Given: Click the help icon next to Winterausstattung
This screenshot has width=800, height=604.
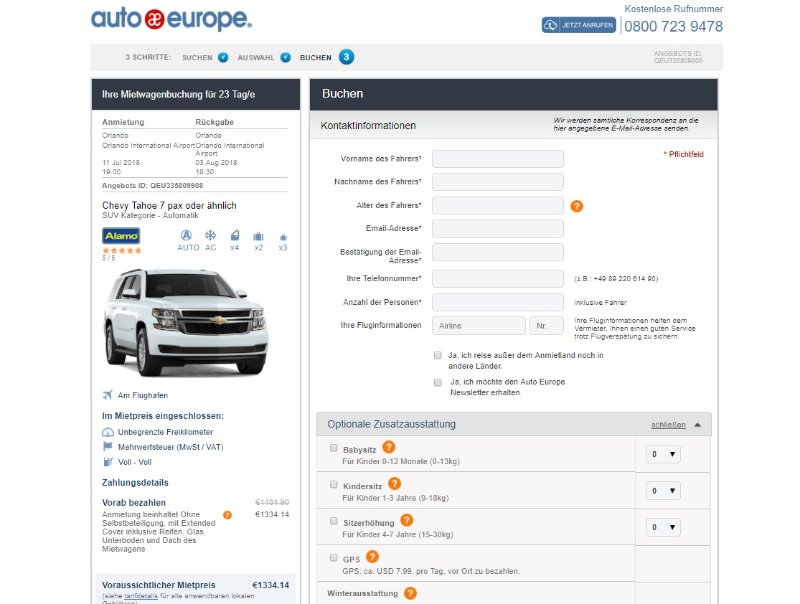Looking at the screenshot, I should pos(410,593).
